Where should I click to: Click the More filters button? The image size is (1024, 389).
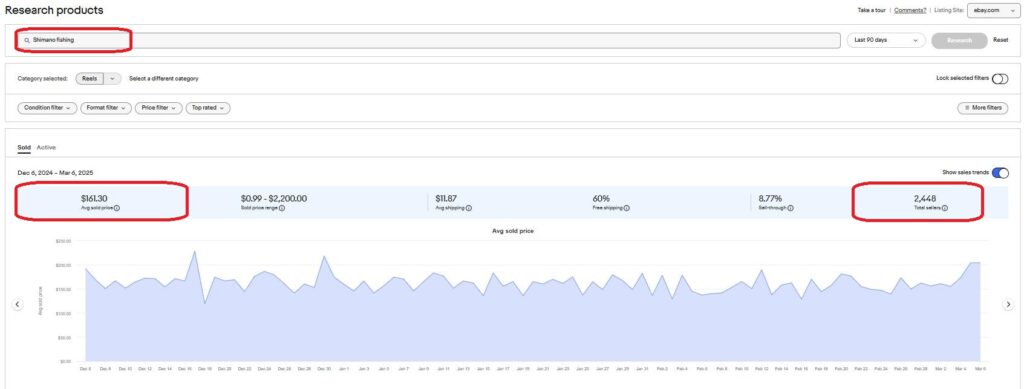tap(982, 108)
